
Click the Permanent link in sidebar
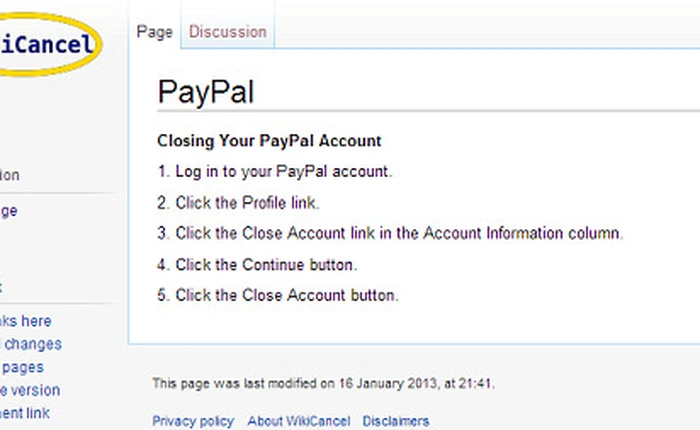(25, 413)
